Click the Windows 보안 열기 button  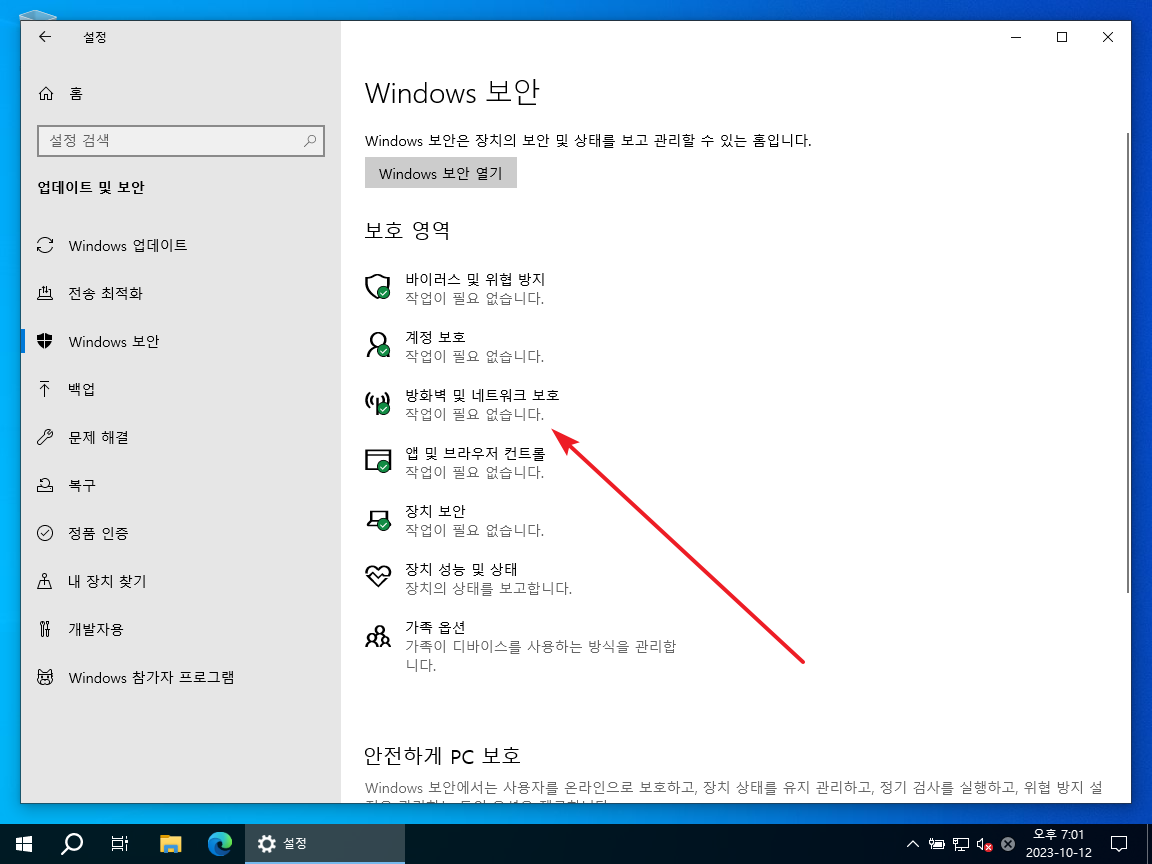[441, 173]
